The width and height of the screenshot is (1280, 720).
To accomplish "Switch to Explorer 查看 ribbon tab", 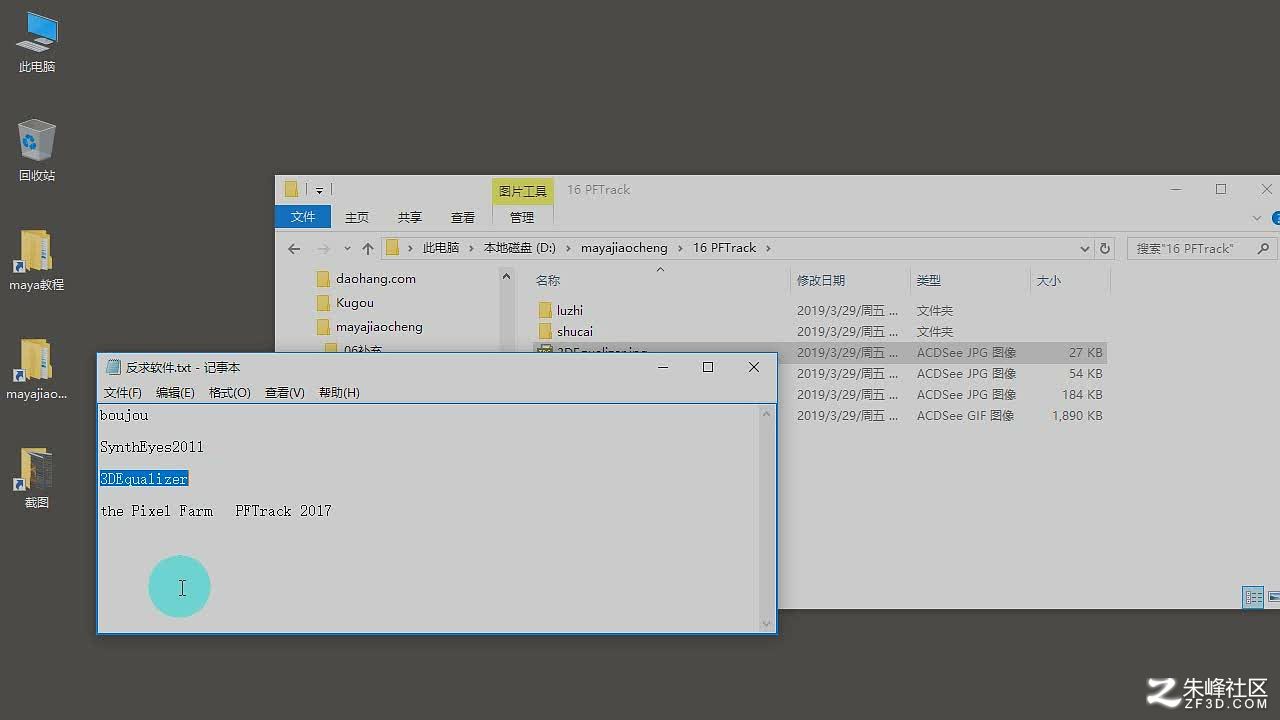I will 463,217.
